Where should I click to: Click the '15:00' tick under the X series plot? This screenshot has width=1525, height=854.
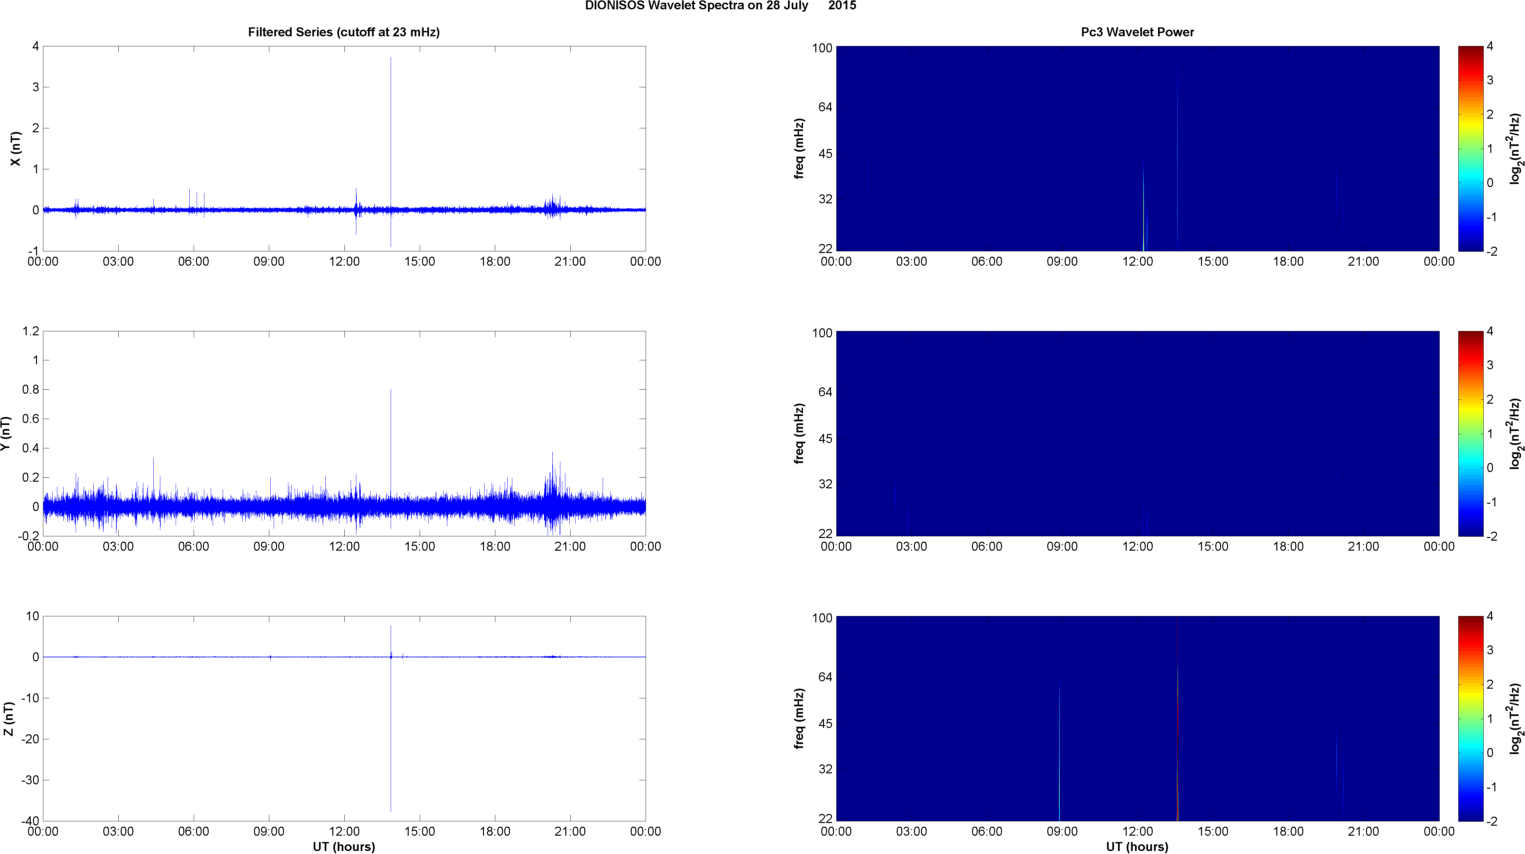point(419,262)
